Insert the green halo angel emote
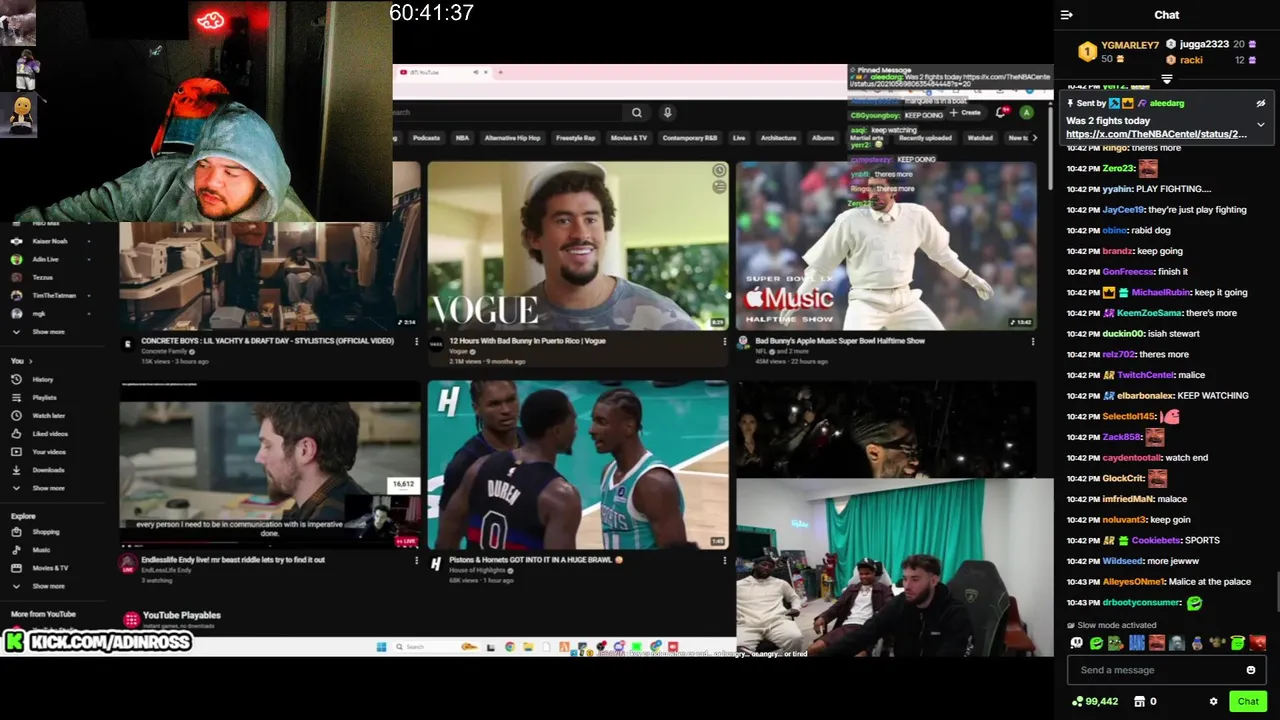 click(1237, 643)
